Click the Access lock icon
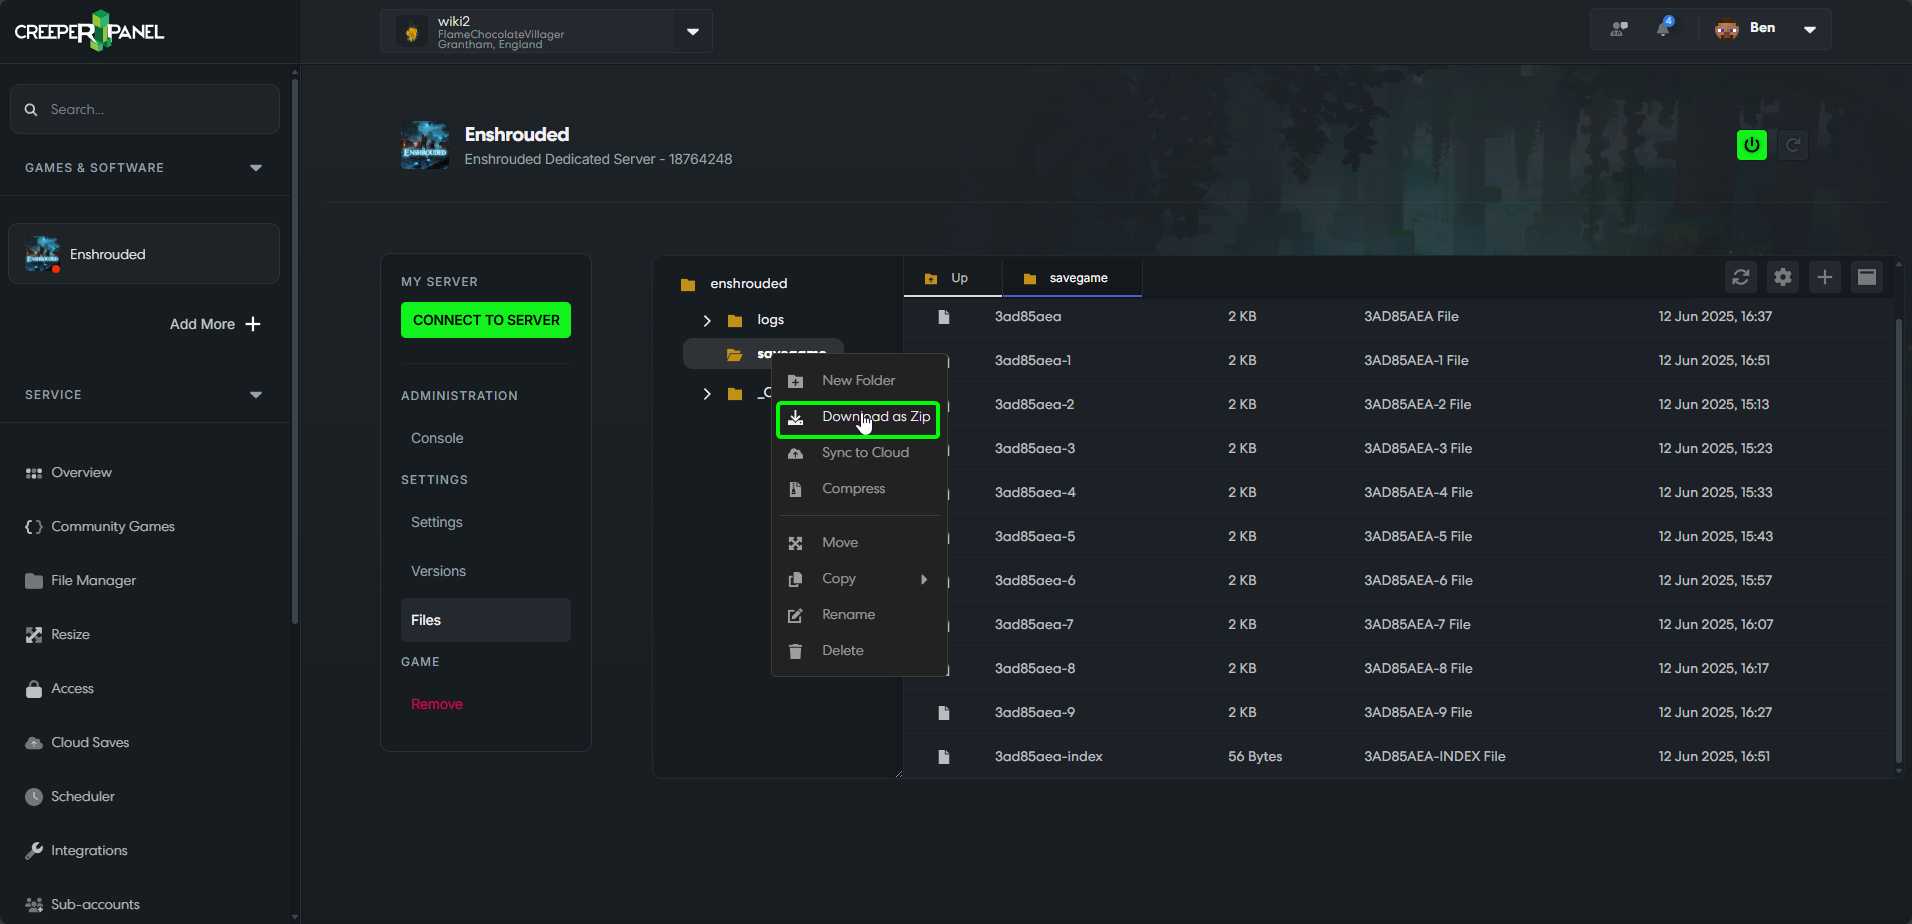 pos(34,689)
